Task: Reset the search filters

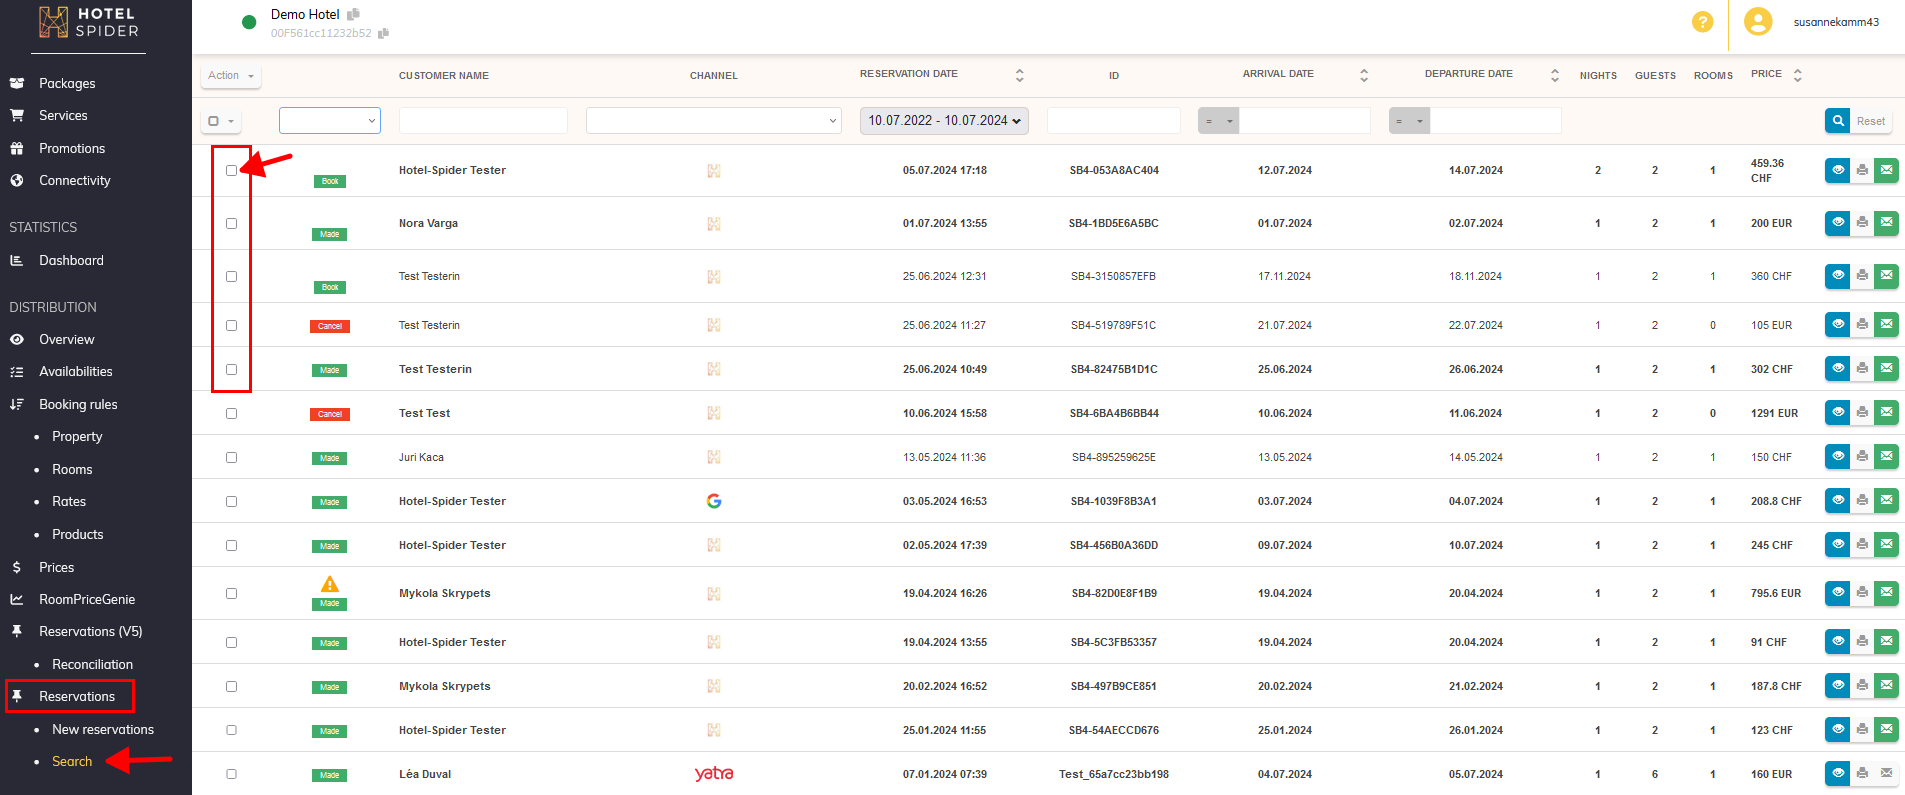Action: [x=1870, y=121]
